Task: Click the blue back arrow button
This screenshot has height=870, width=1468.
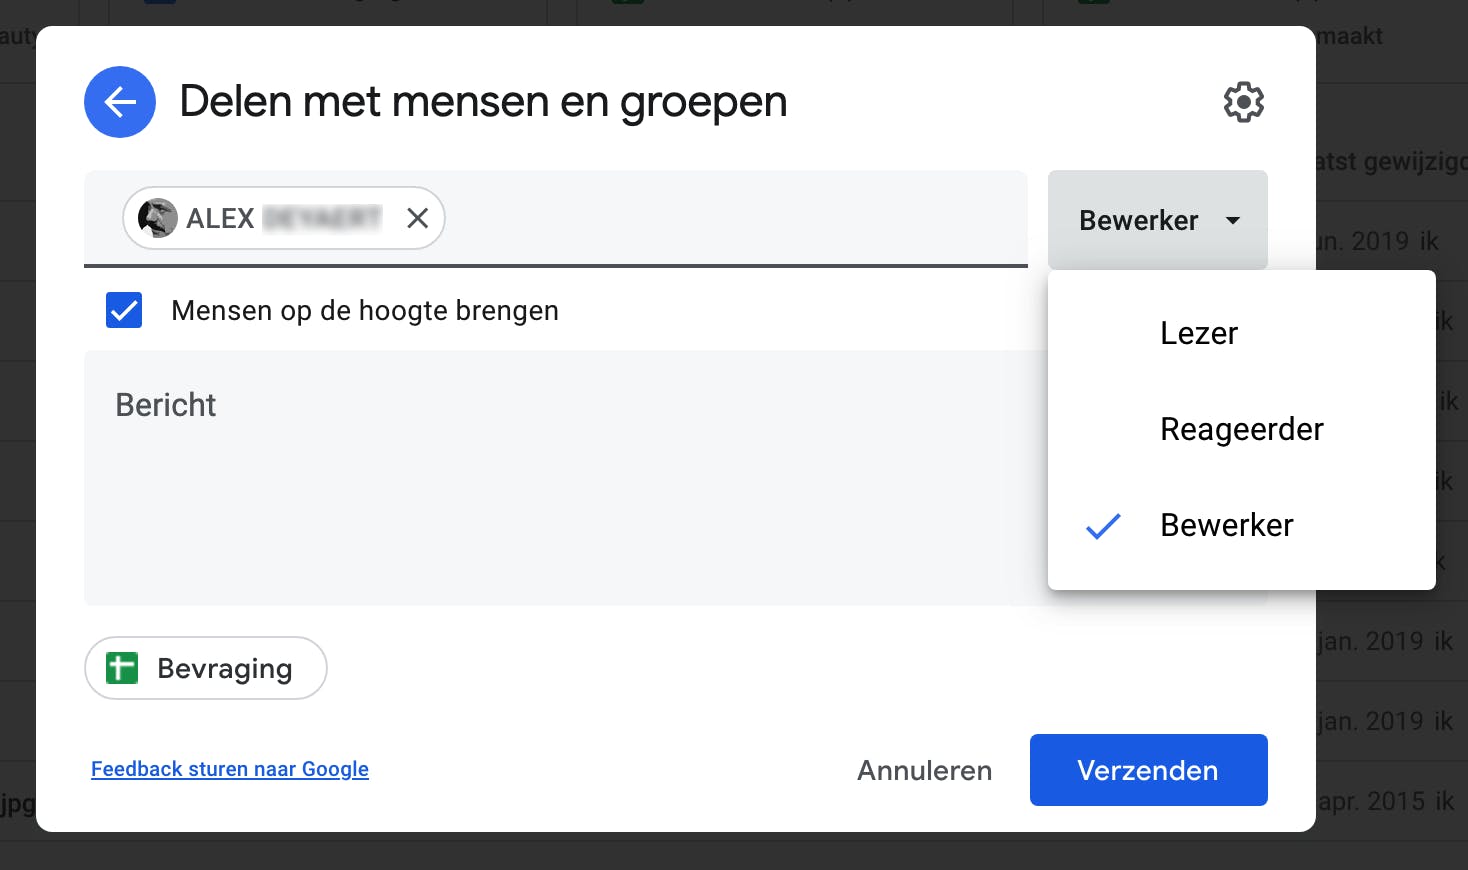Action: click(x=120, y=102)
